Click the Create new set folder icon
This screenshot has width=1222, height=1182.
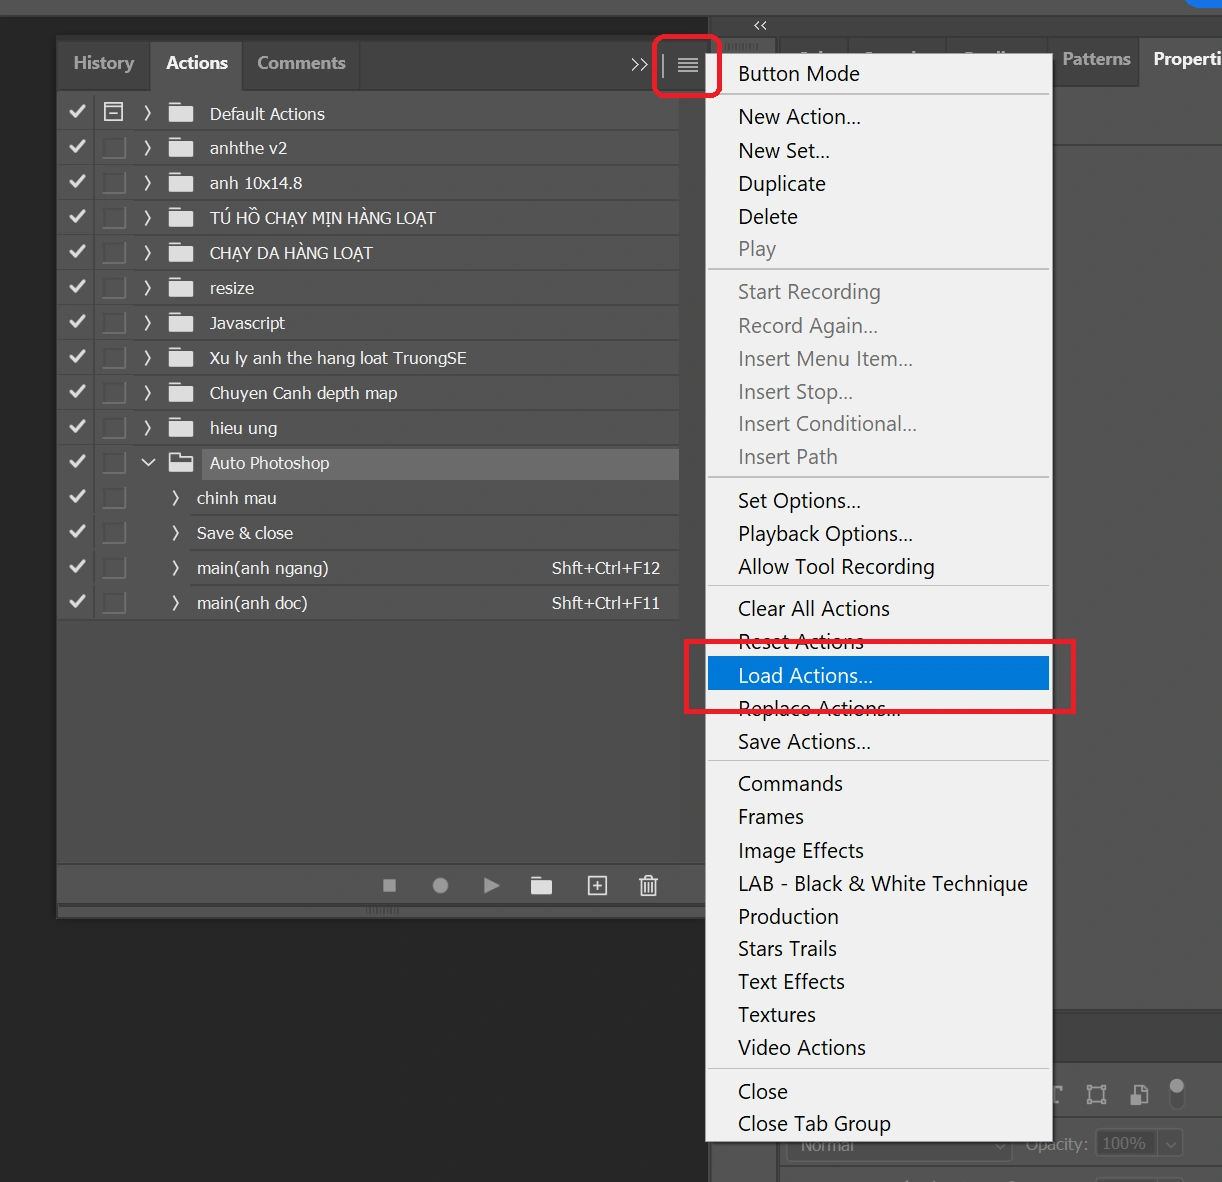coord(541,885)
